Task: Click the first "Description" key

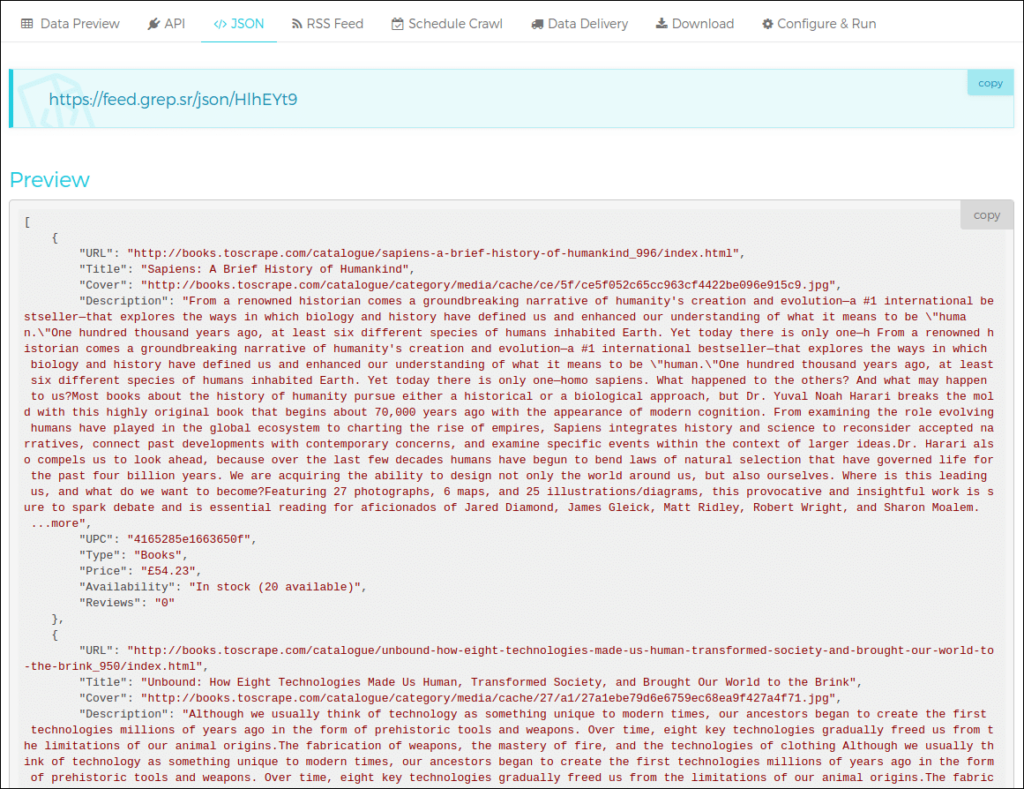Action: 124,301
